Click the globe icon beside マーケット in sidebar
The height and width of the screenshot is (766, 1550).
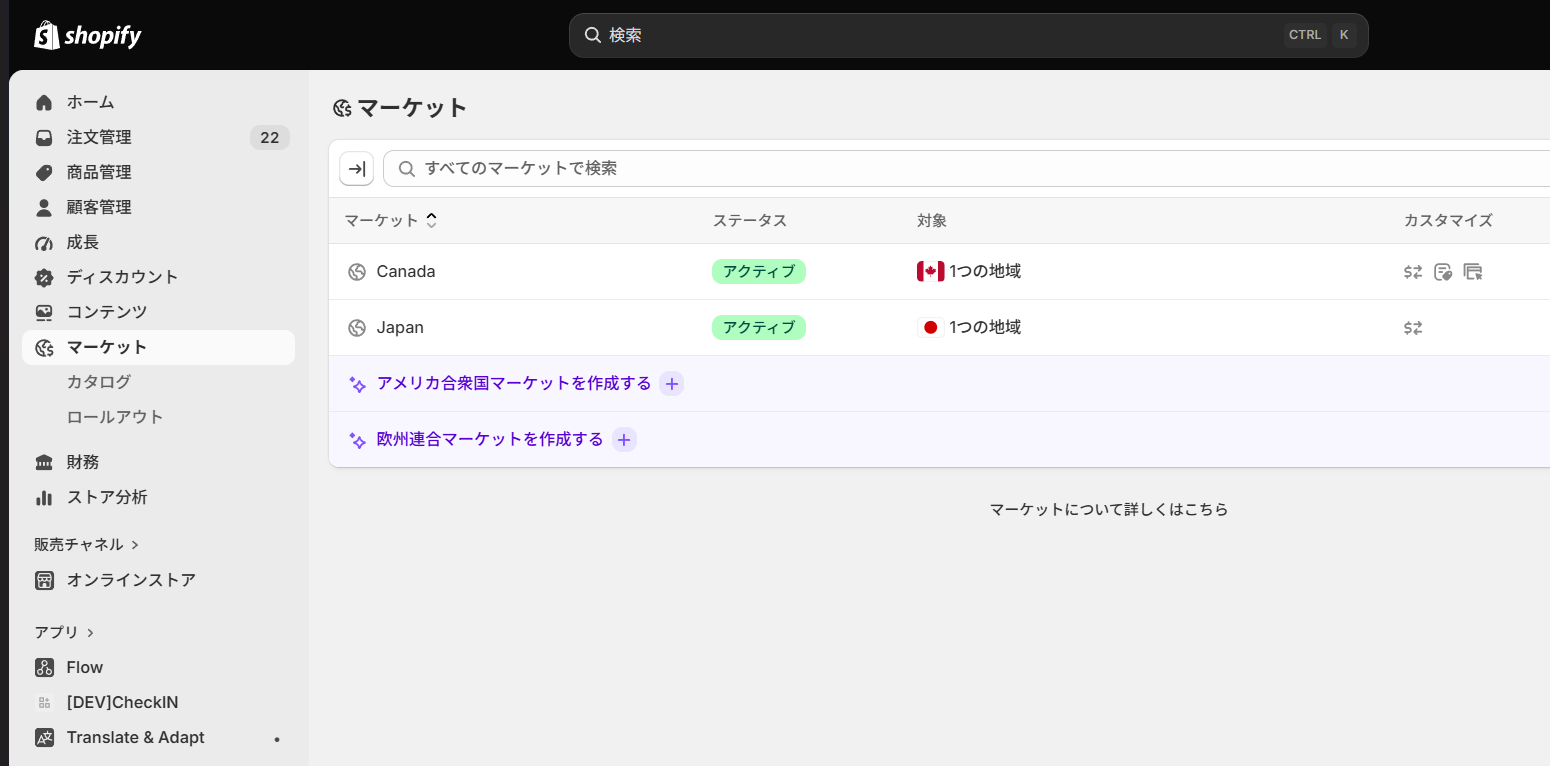(44, 347)
